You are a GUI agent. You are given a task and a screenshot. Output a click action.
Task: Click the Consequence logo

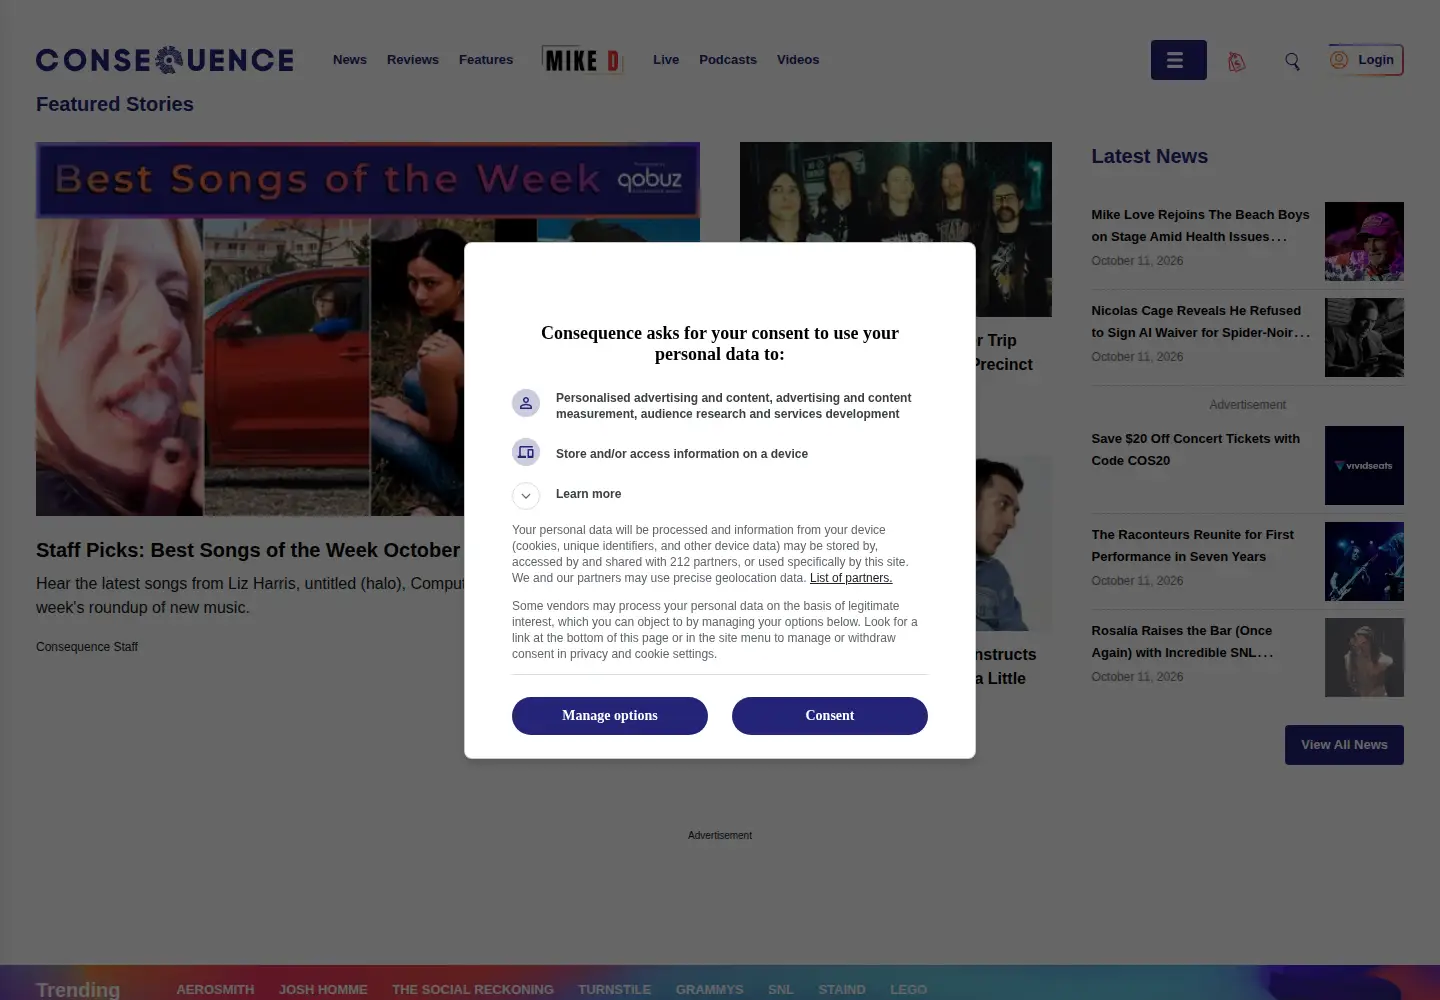tap(165, 60)
